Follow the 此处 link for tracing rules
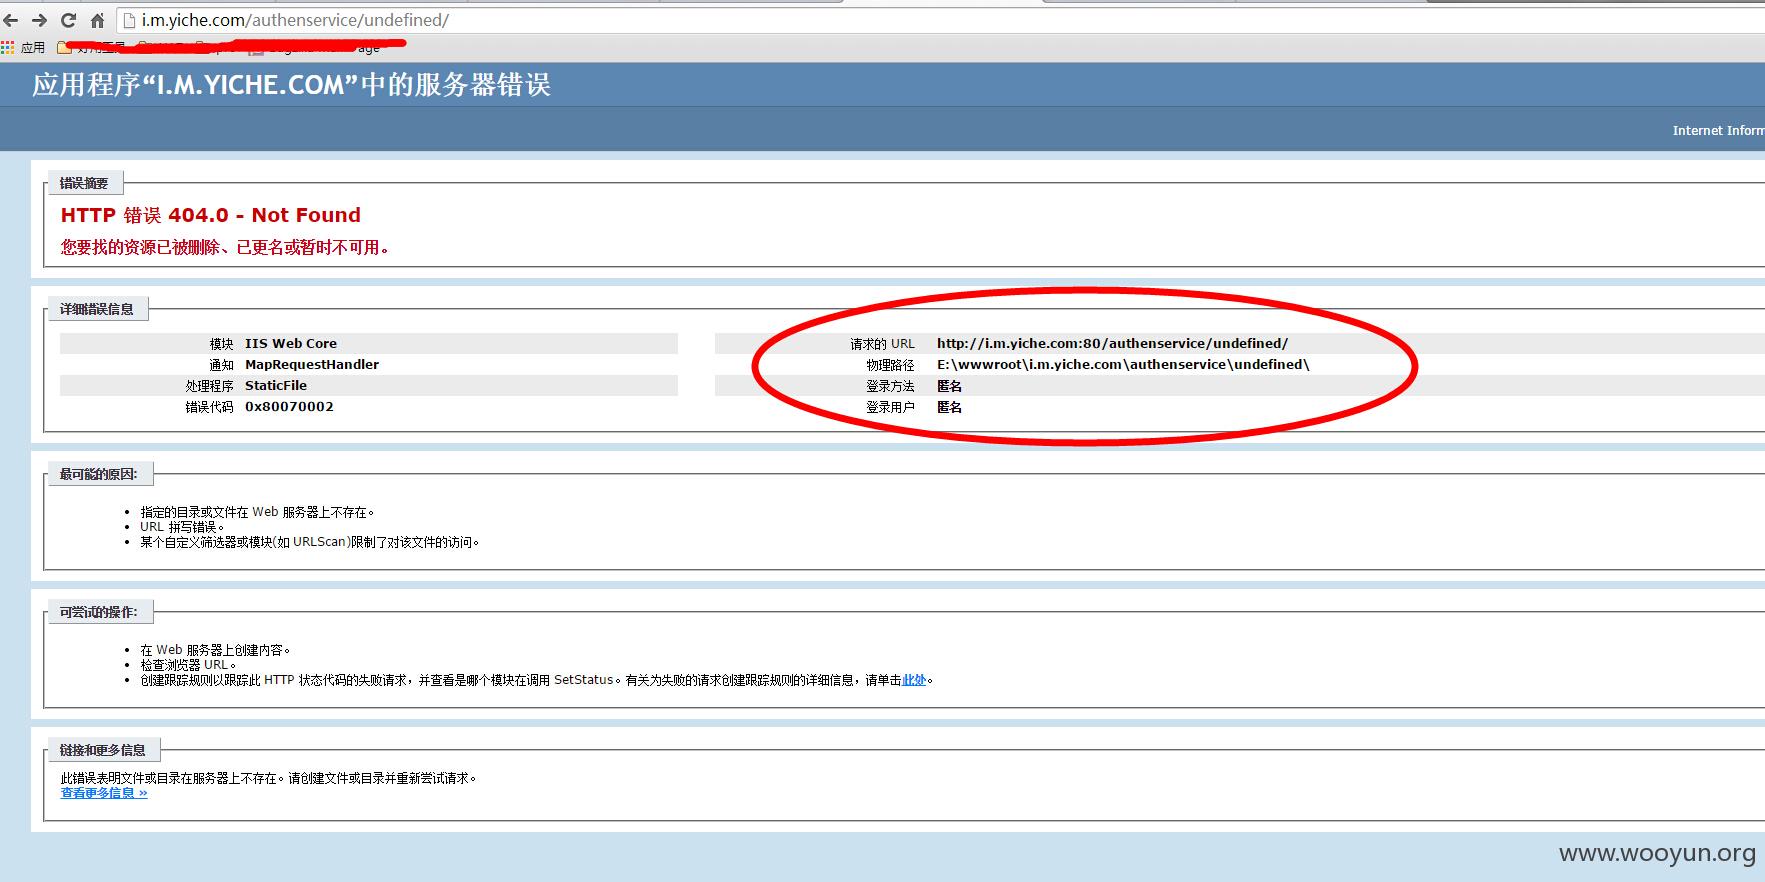Viewport: 1765px width, 882px height. [914, 680]
